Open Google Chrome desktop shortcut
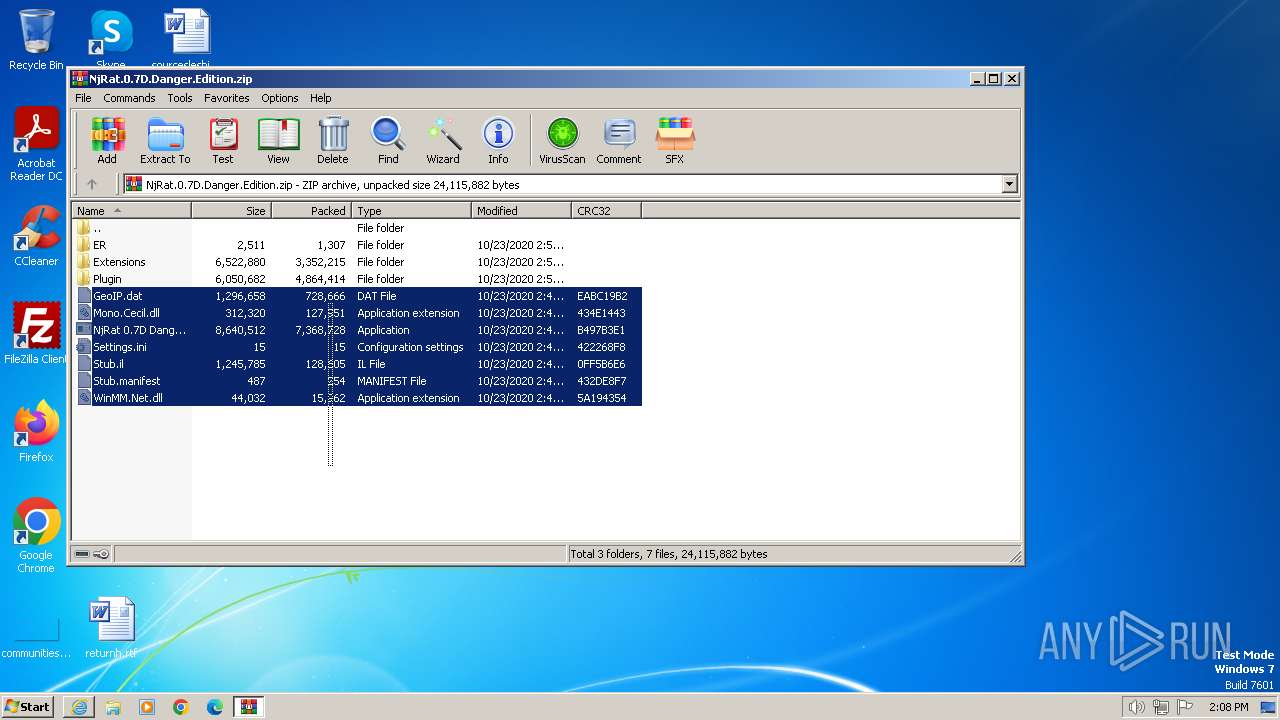The image size is (1280, 720). [36, 536]
